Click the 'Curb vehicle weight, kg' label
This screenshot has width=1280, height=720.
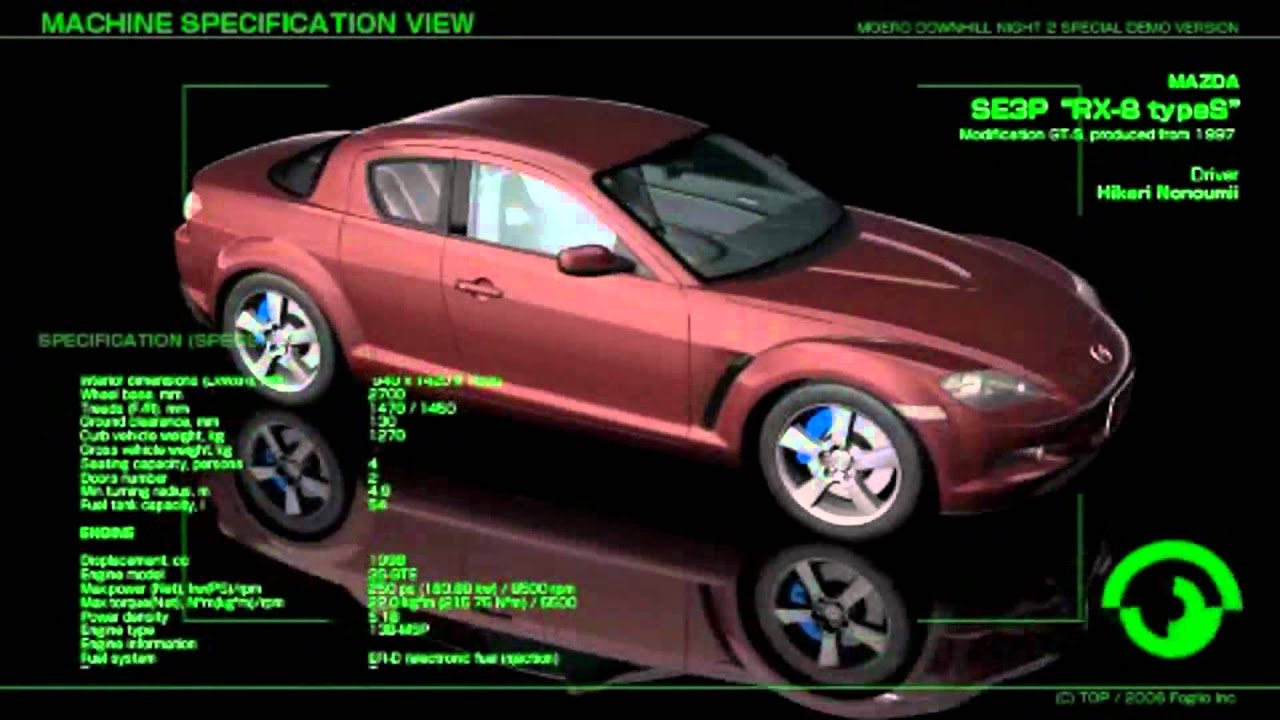[x=152, y=436]
